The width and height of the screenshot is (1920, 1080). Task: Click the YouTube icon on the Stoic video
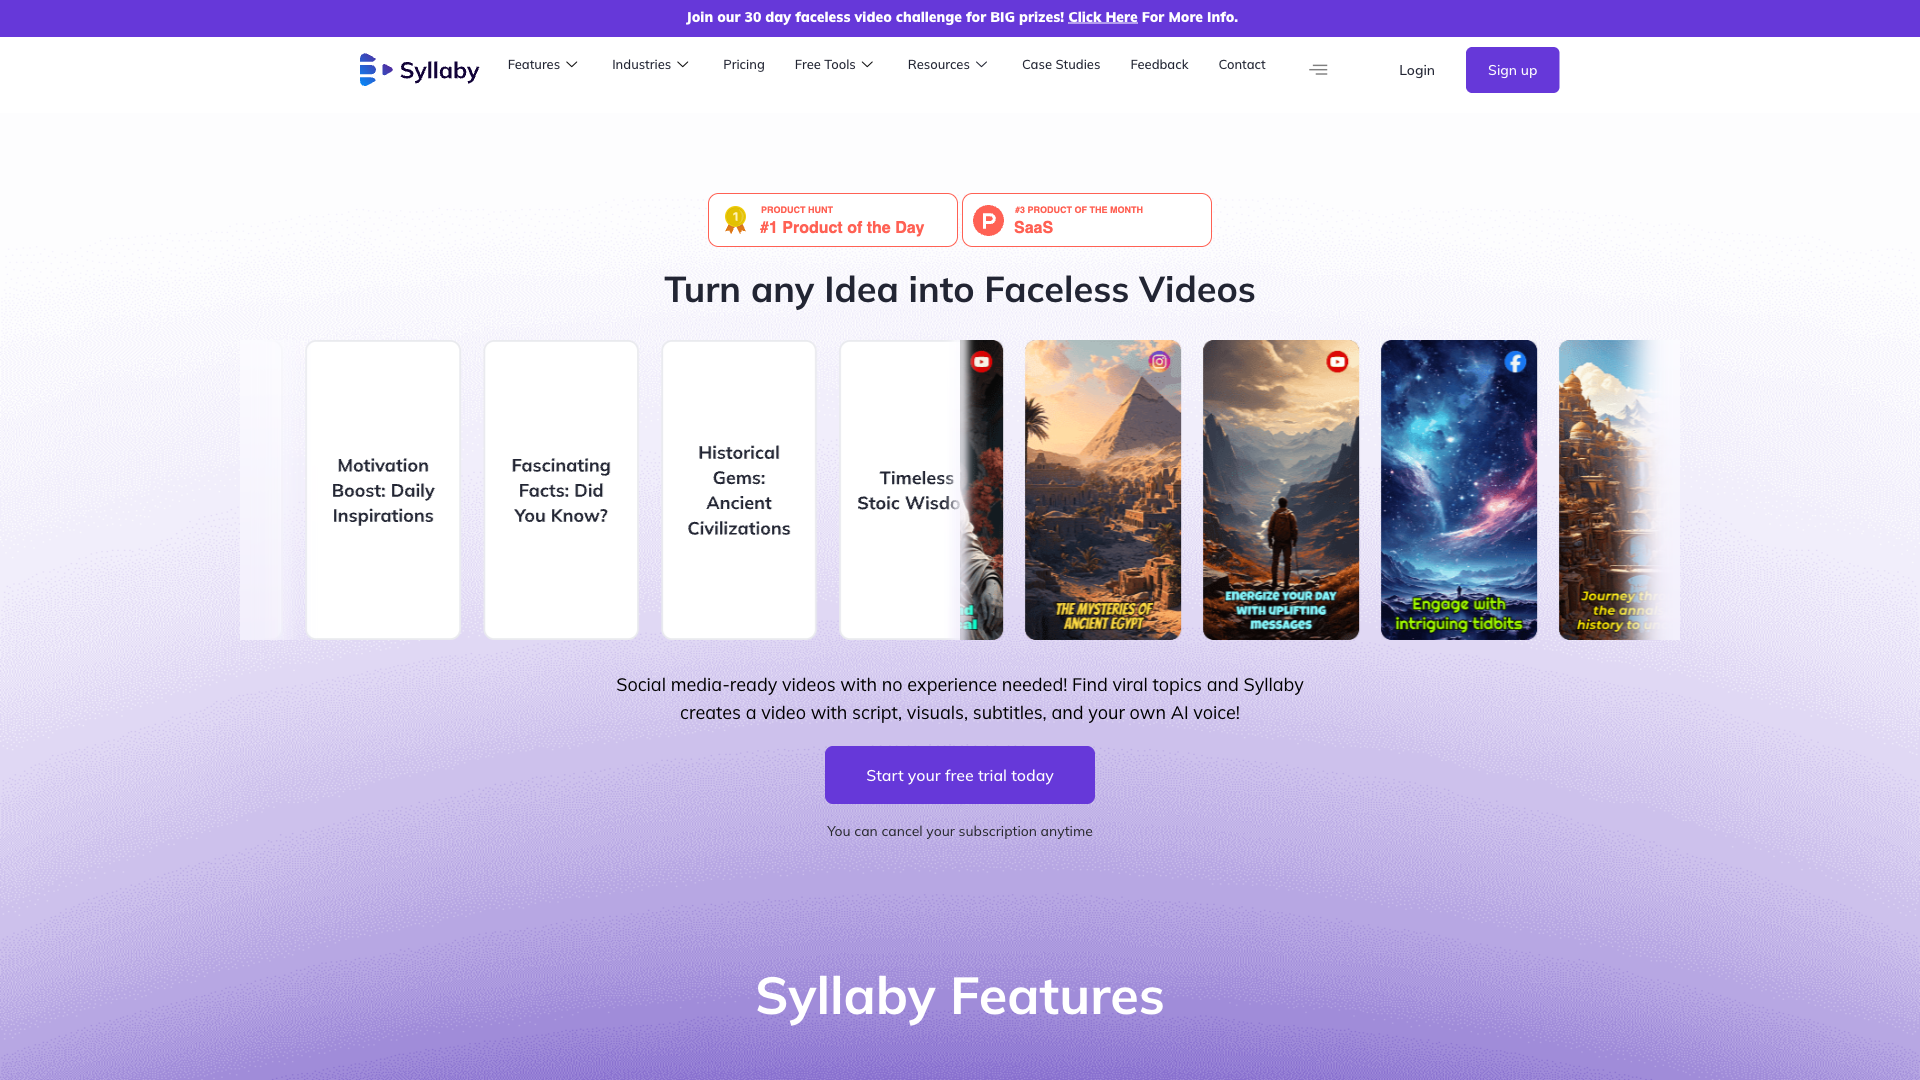click(981, 362)
